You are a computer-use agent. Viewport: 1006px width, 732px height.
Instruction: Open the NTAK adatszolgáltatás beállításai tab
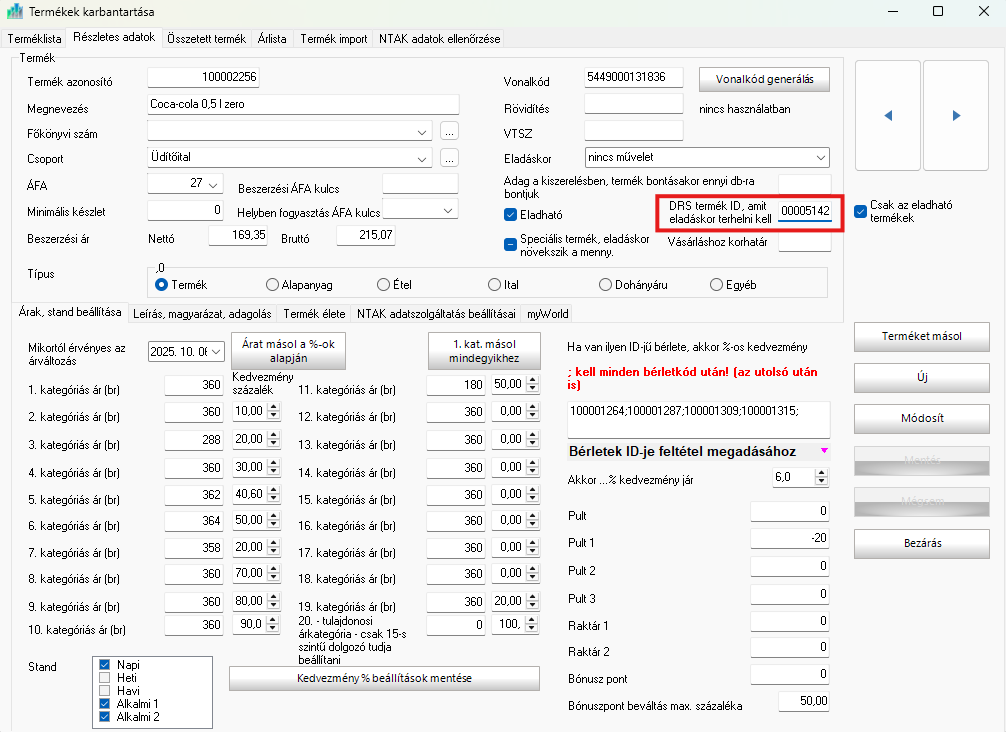pyautogui.click(x=436, y=314)
